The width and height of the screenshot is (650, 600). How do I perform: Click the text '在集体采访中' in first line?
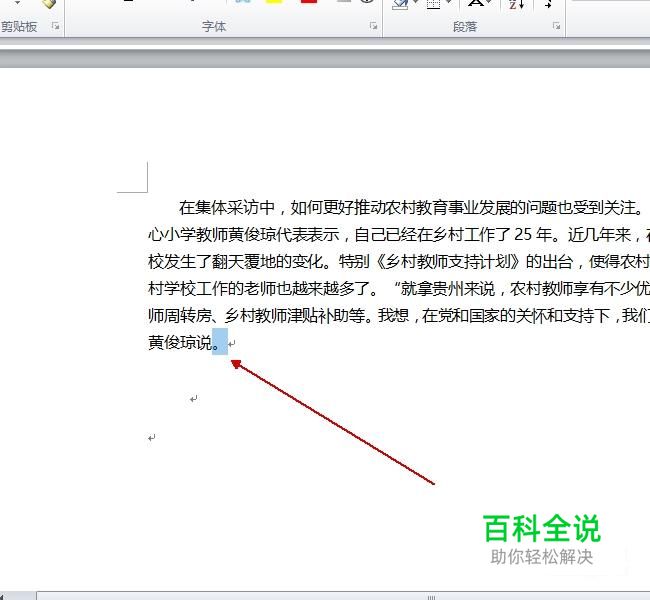pos(227,207)
